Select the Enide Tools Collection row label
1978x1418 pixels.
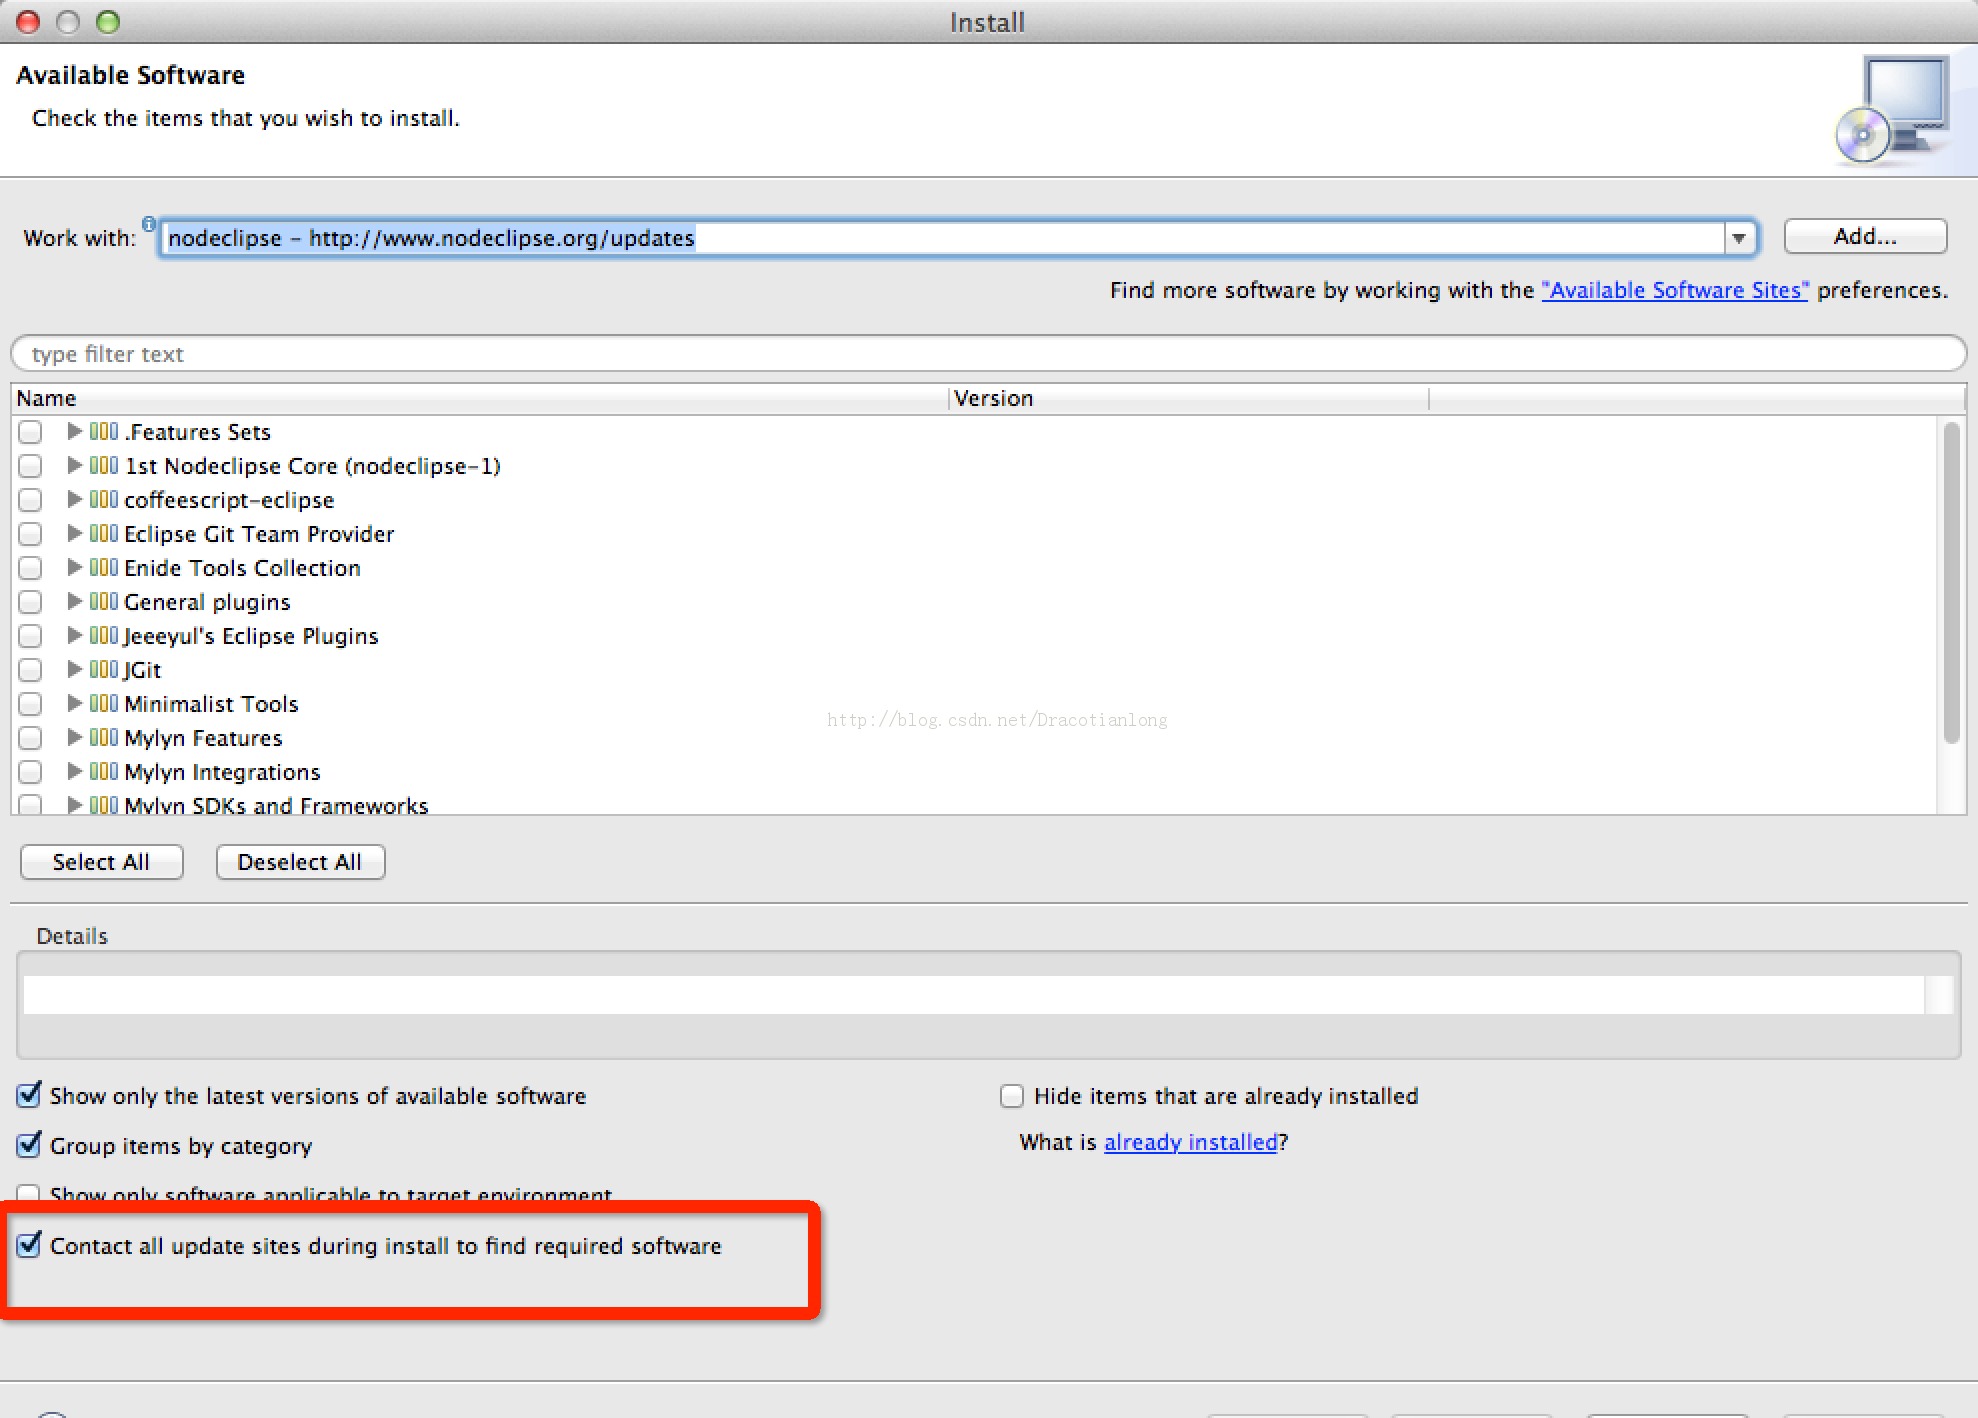pyautogui.click(x=242, y=568)
